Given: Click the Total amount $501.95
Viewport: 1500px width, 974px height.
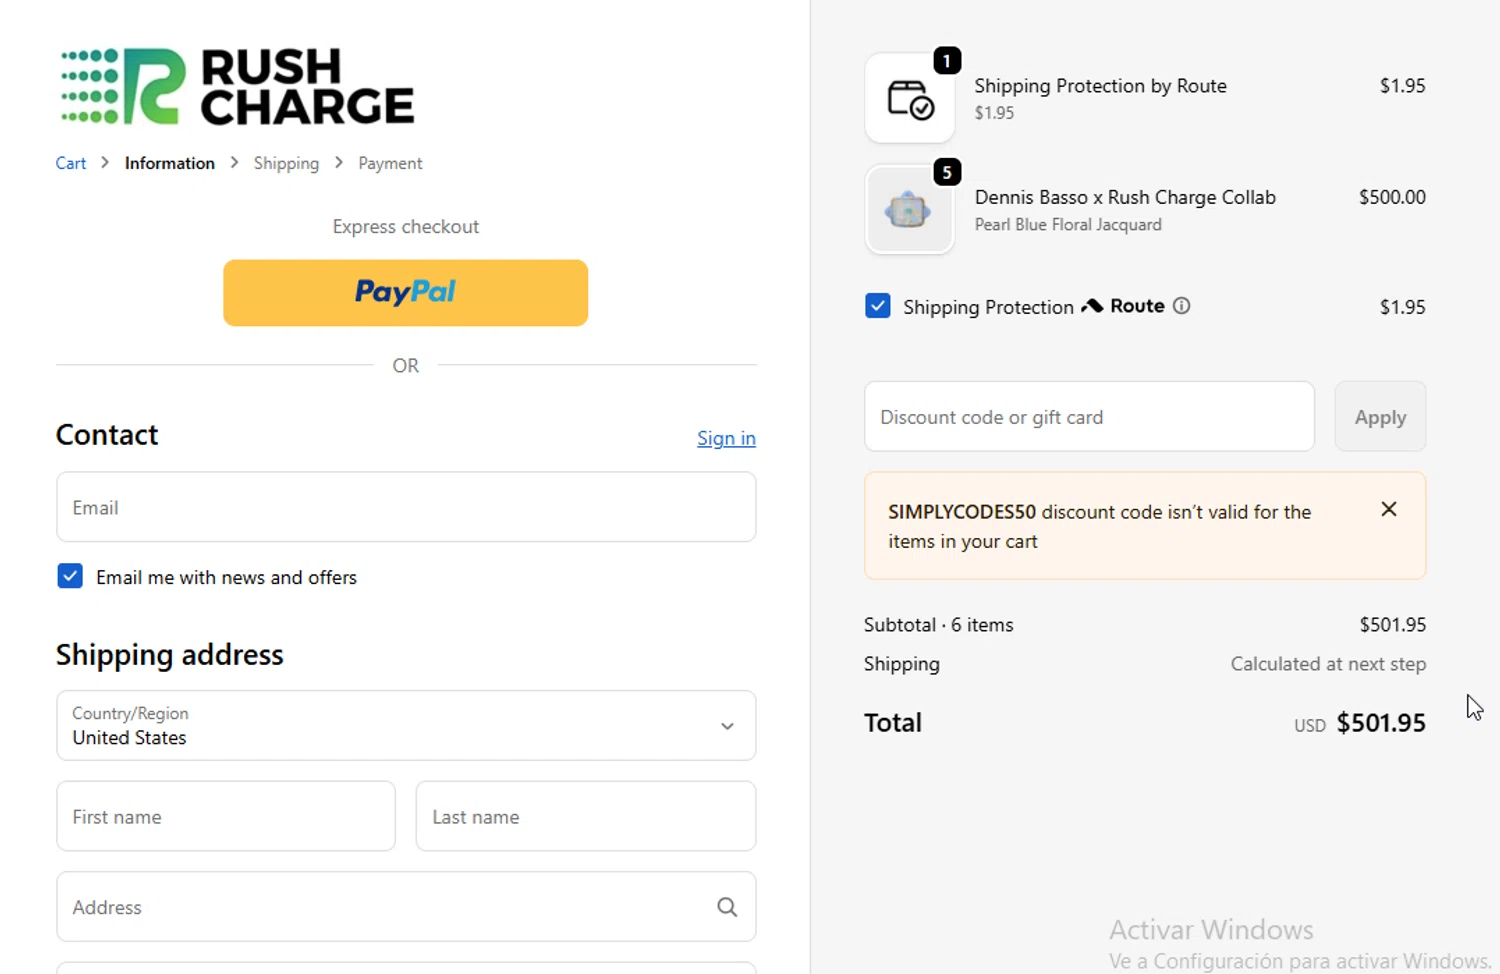Looking at the screenshot, I should click(x=1381, y=722).
